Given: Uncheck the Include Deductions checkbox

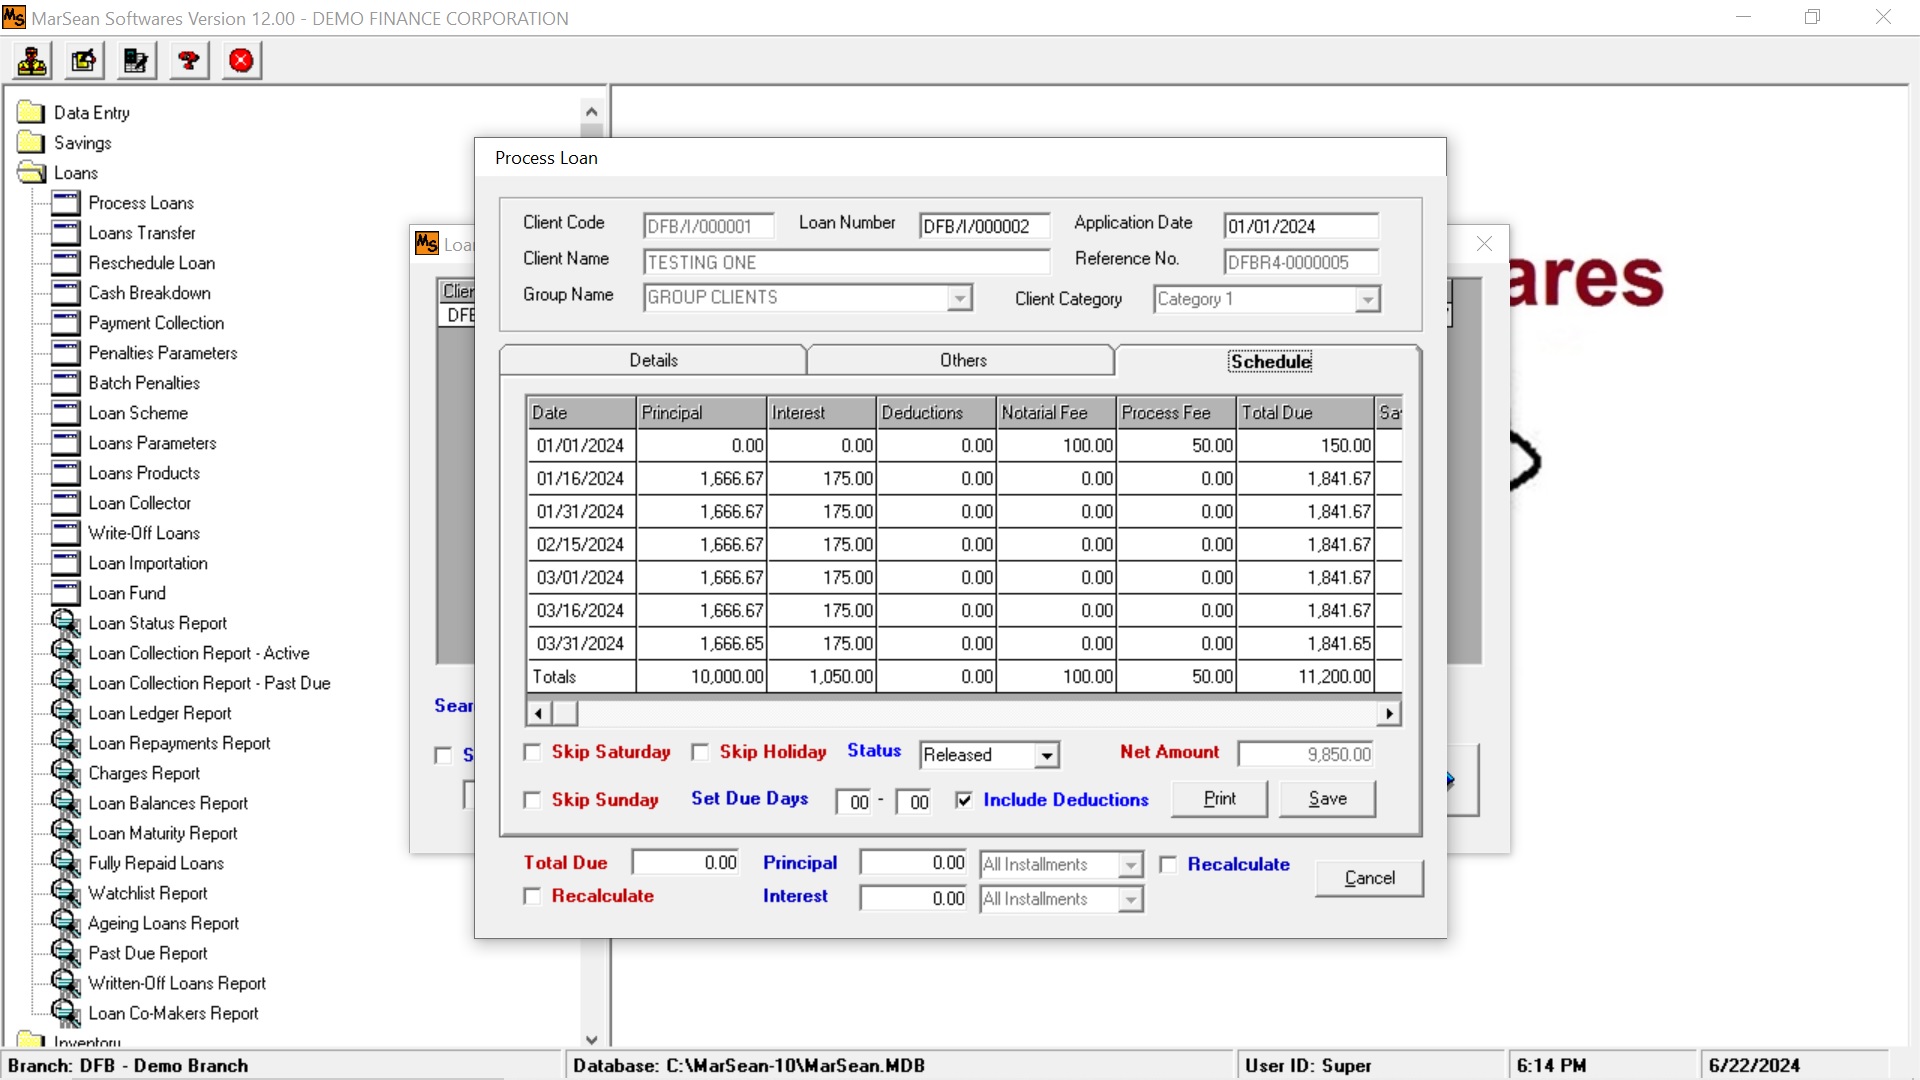Looking at the screenshot, I should (x=964, y=800).
